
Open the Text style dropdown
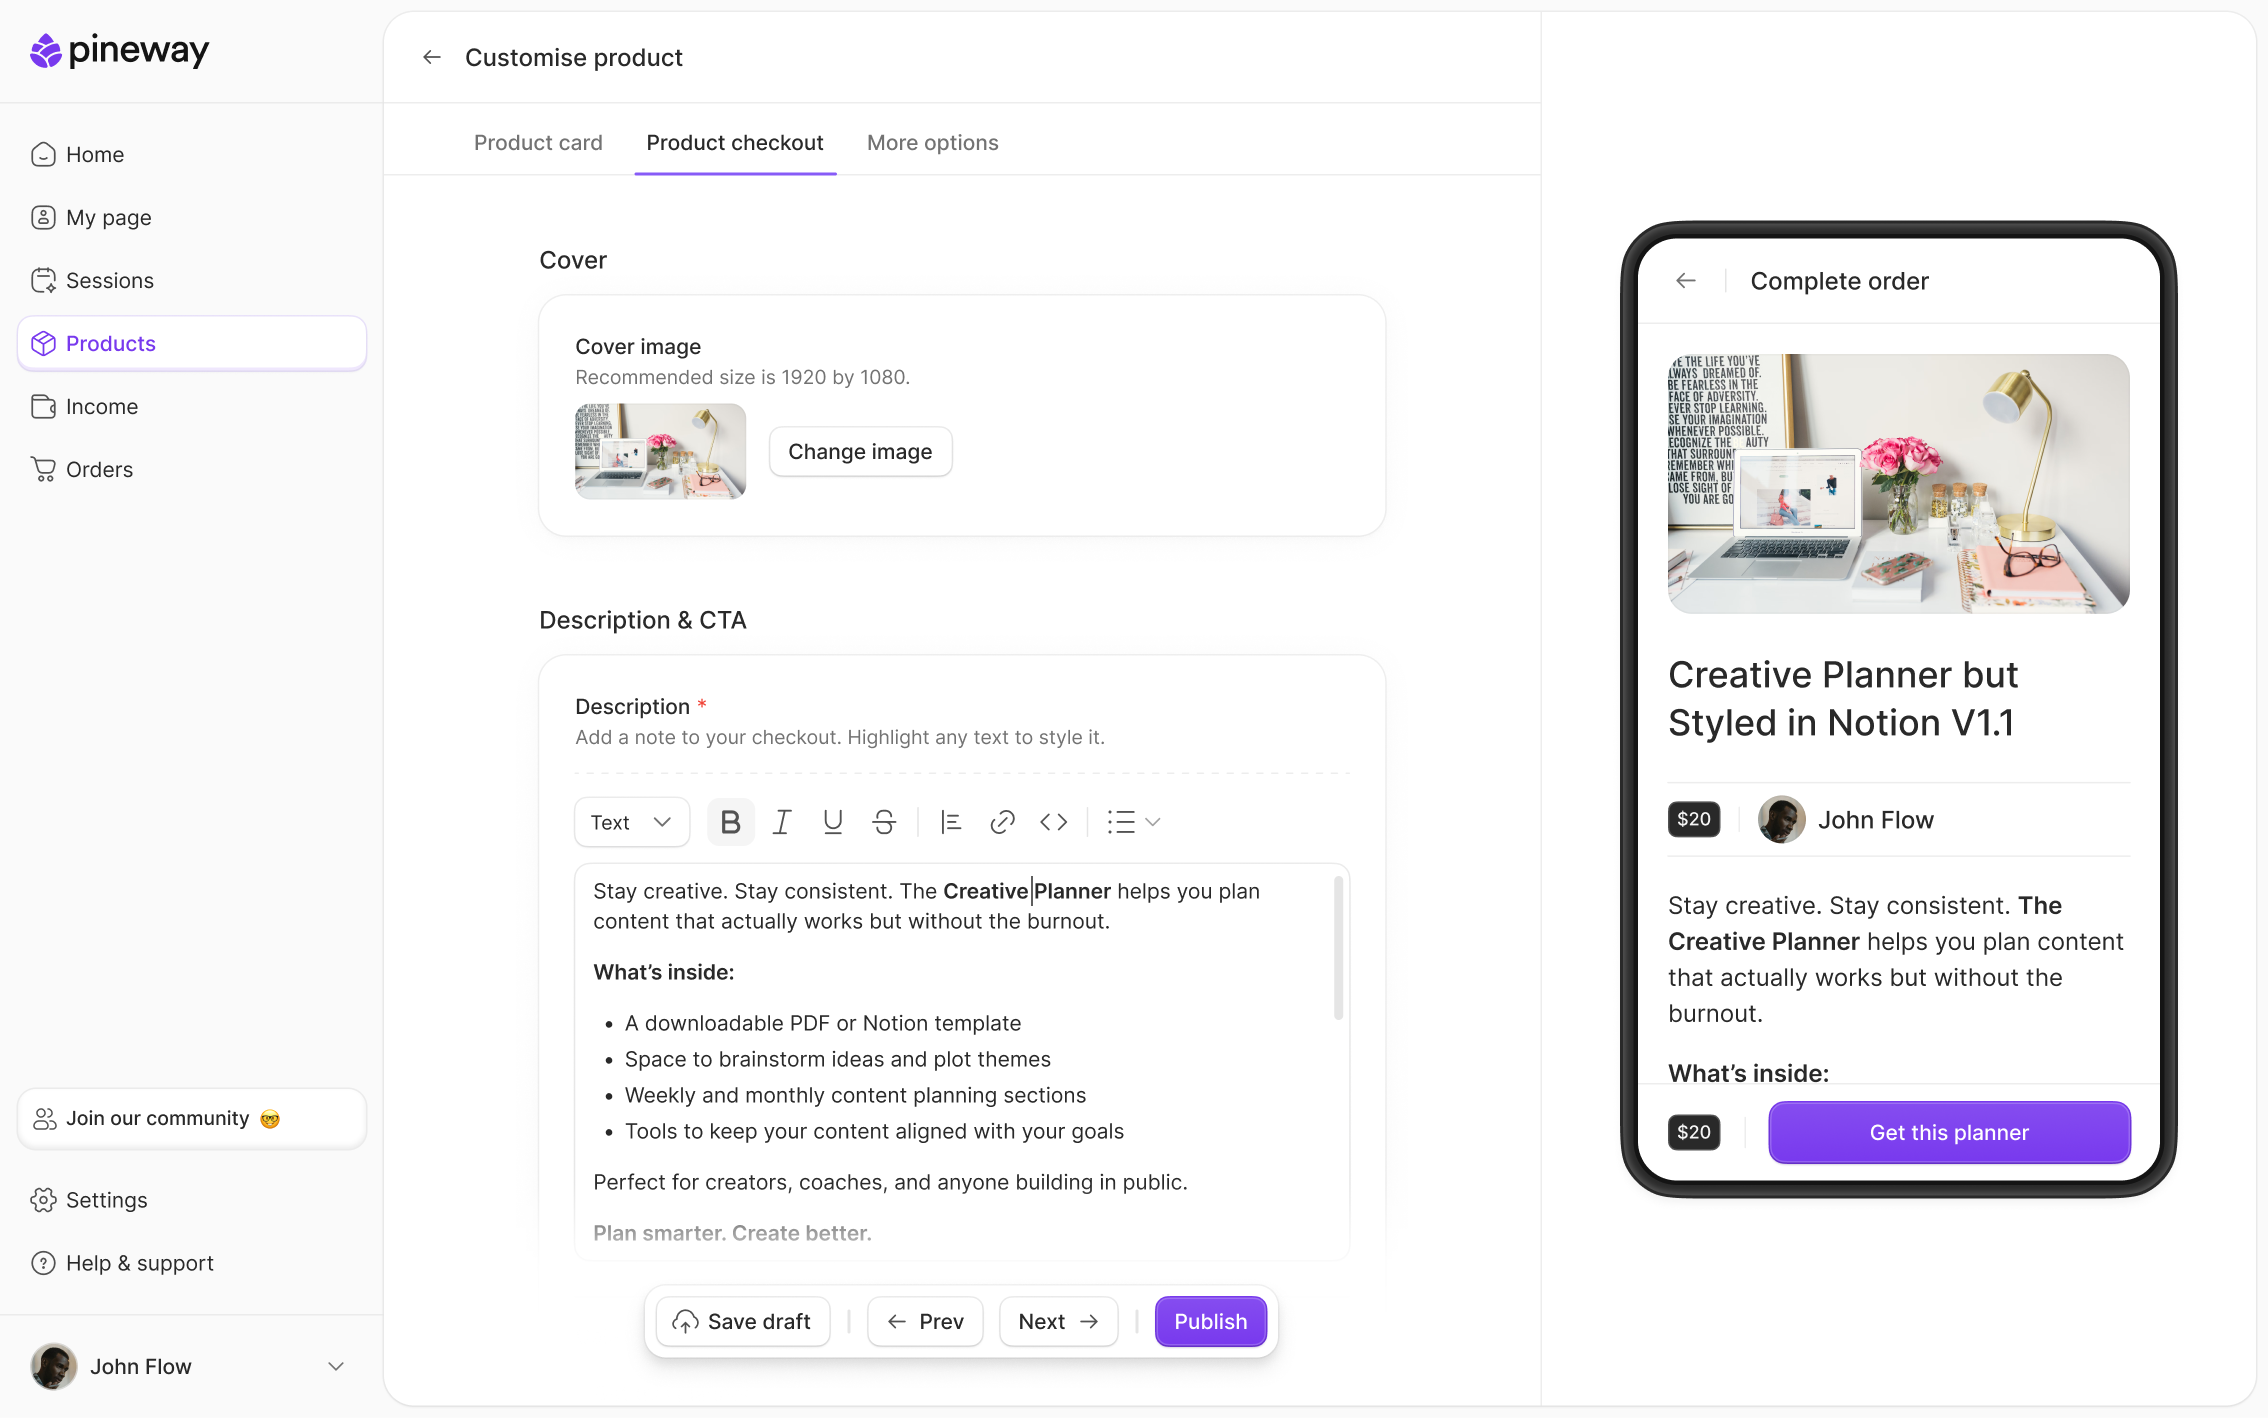pyautogui.click(x=632, y=822)
